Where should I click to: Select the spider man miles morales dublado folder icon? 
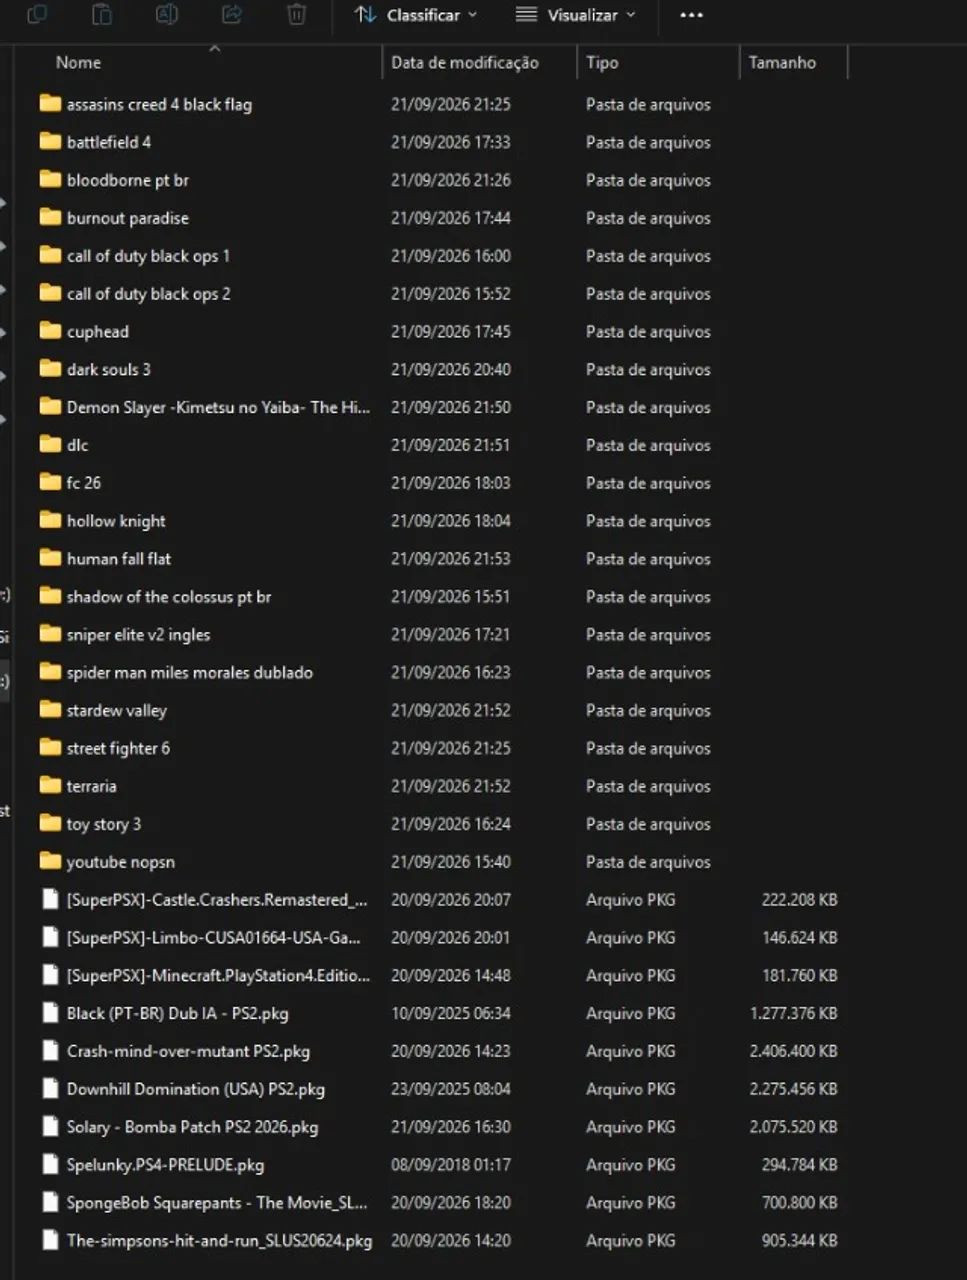pyautogui.click(x=50, y=672)
